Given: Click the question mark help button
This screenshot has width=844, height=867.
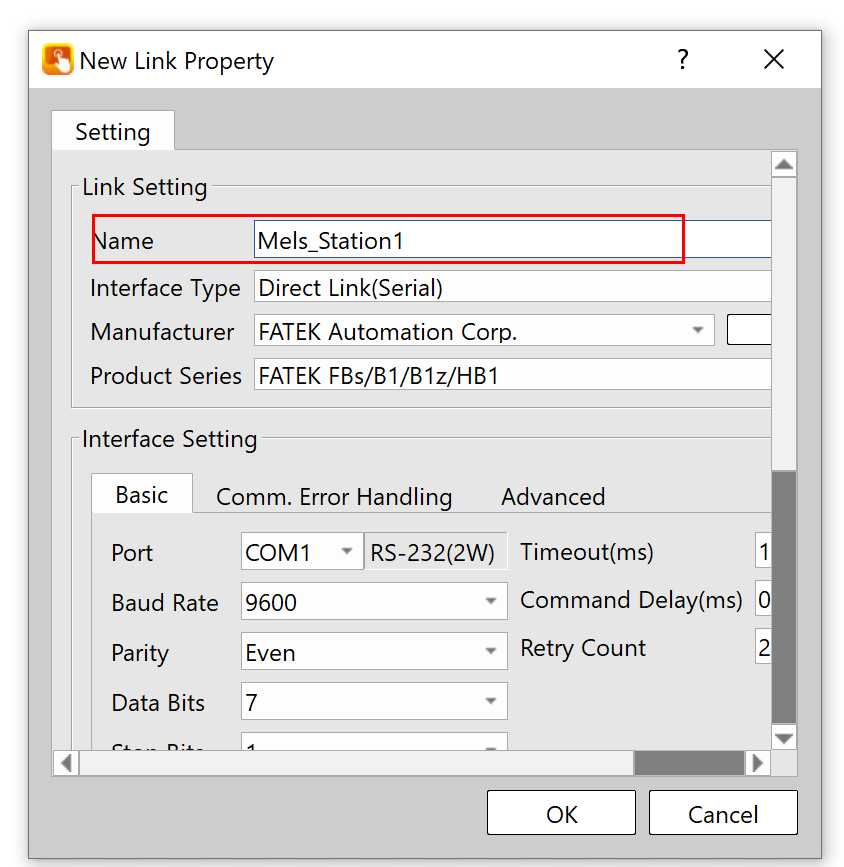Looking at the screenshot, I should 682,60.
